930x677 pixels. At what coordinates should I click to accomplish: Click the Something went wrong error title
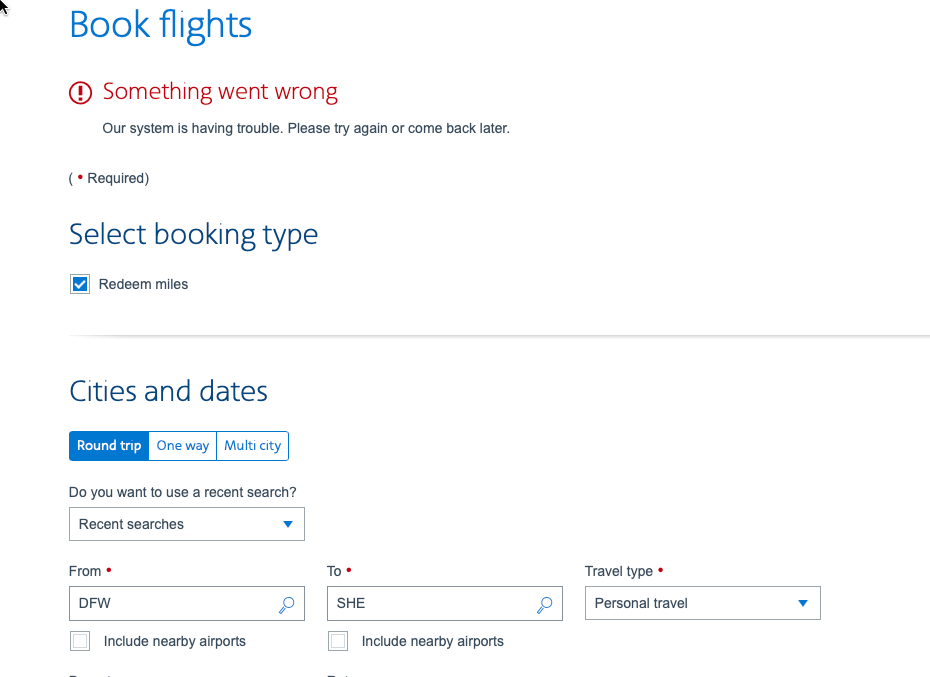220,92
